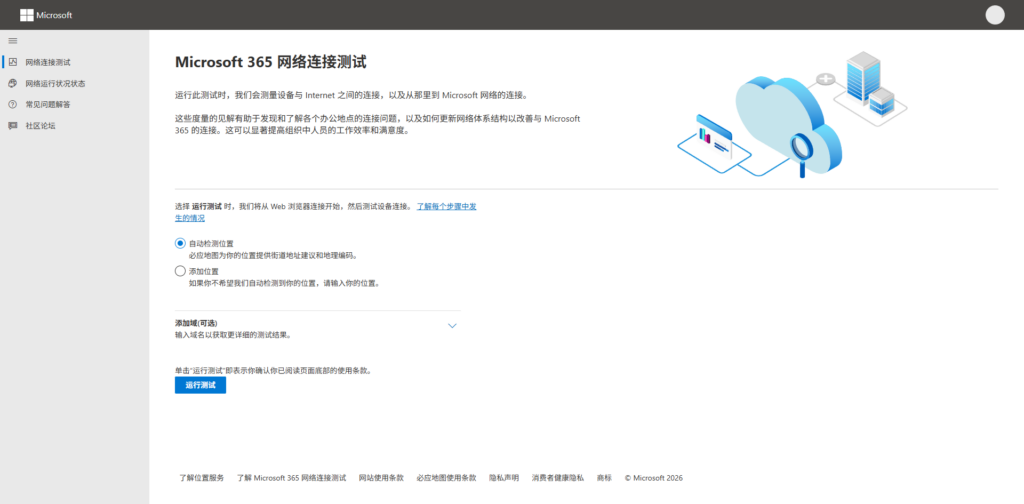Expand the 添加域(可选) chevron

pos(452,325)
